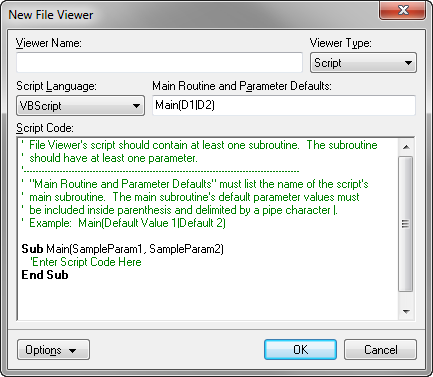Click the End Sub line in script

(x=45, y=275)
